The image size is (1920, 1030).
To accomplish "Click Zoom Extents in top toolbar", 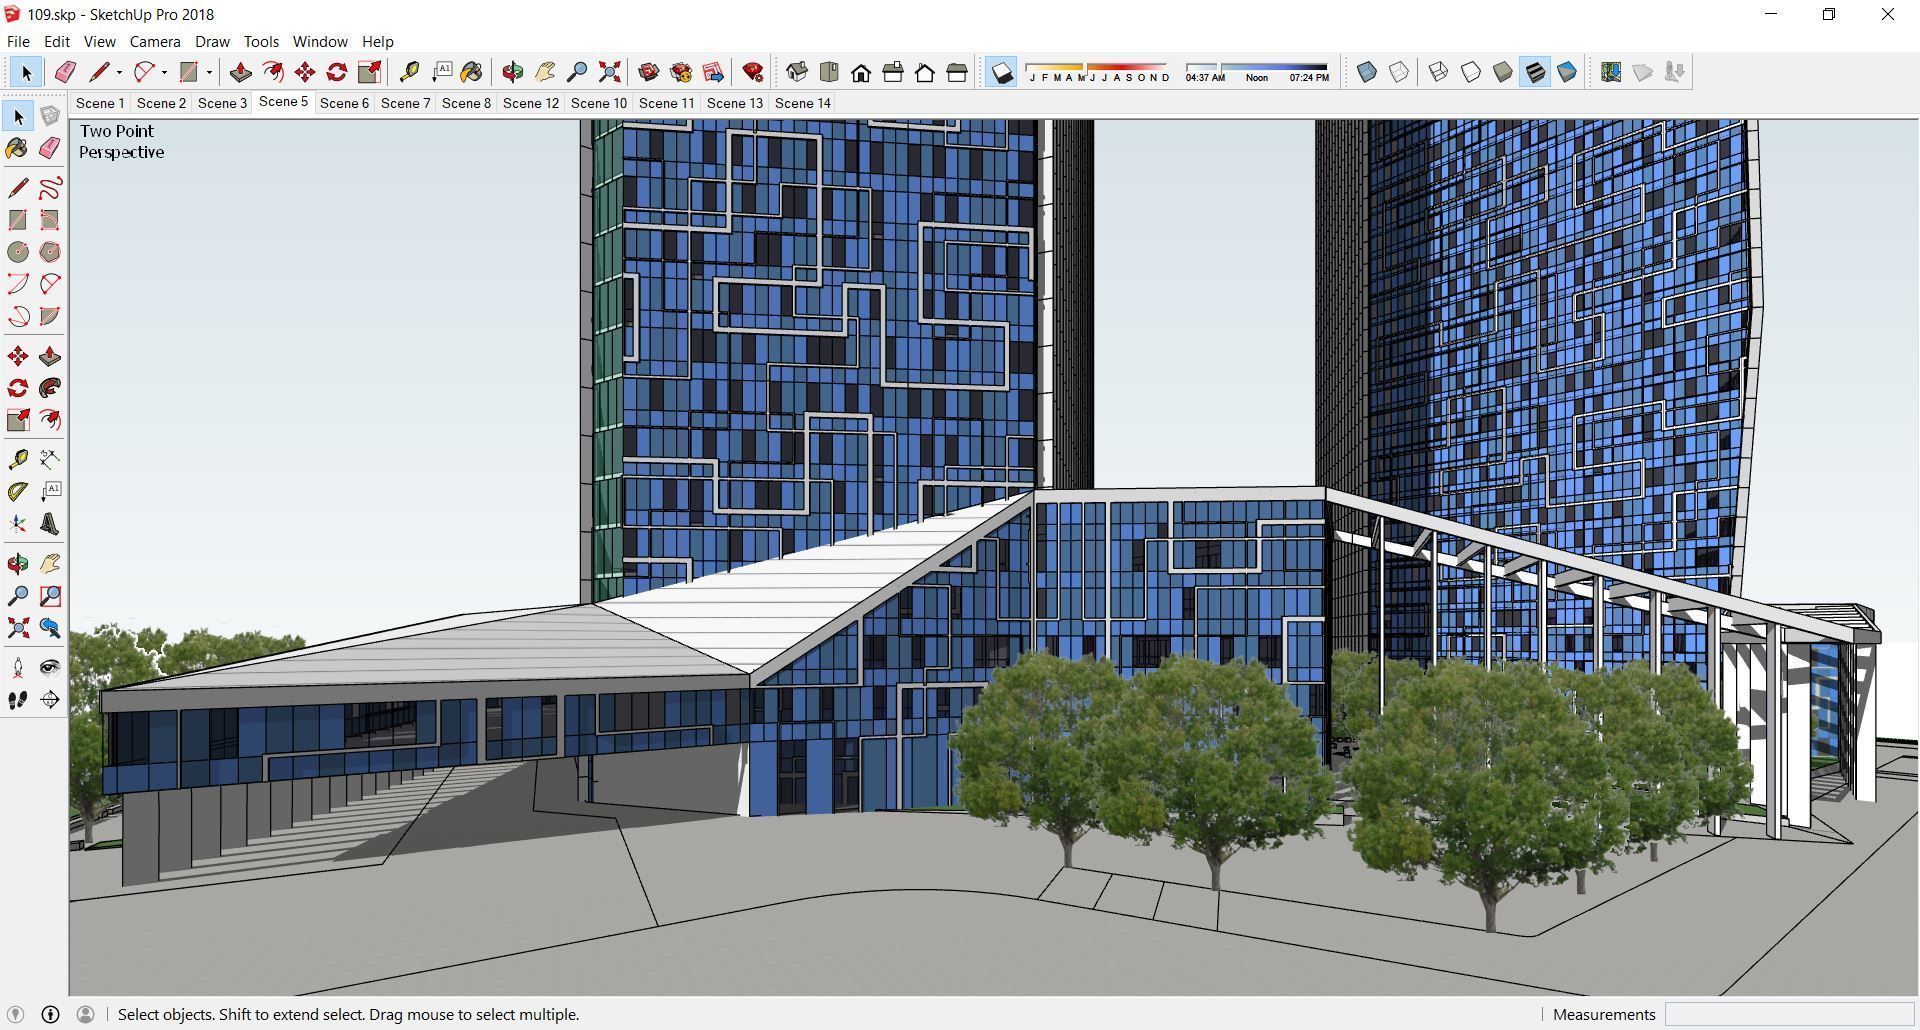I will point(609,72).
